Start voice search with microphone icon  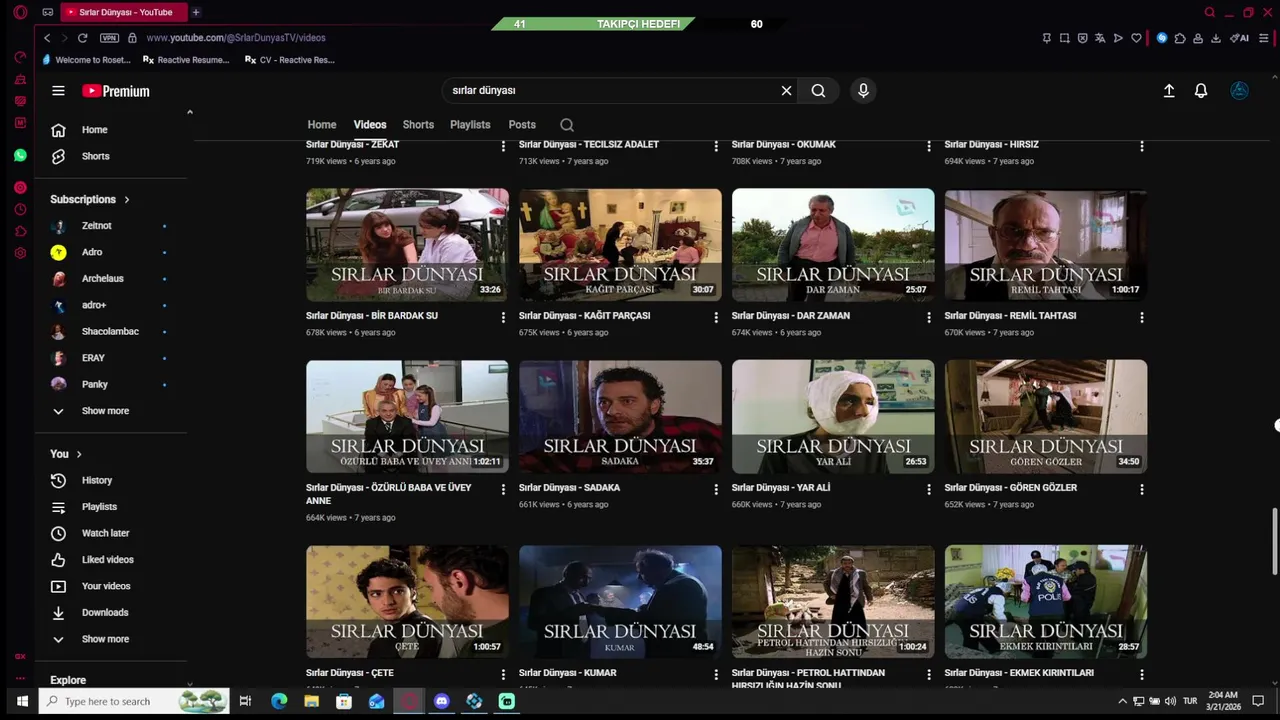863,91
